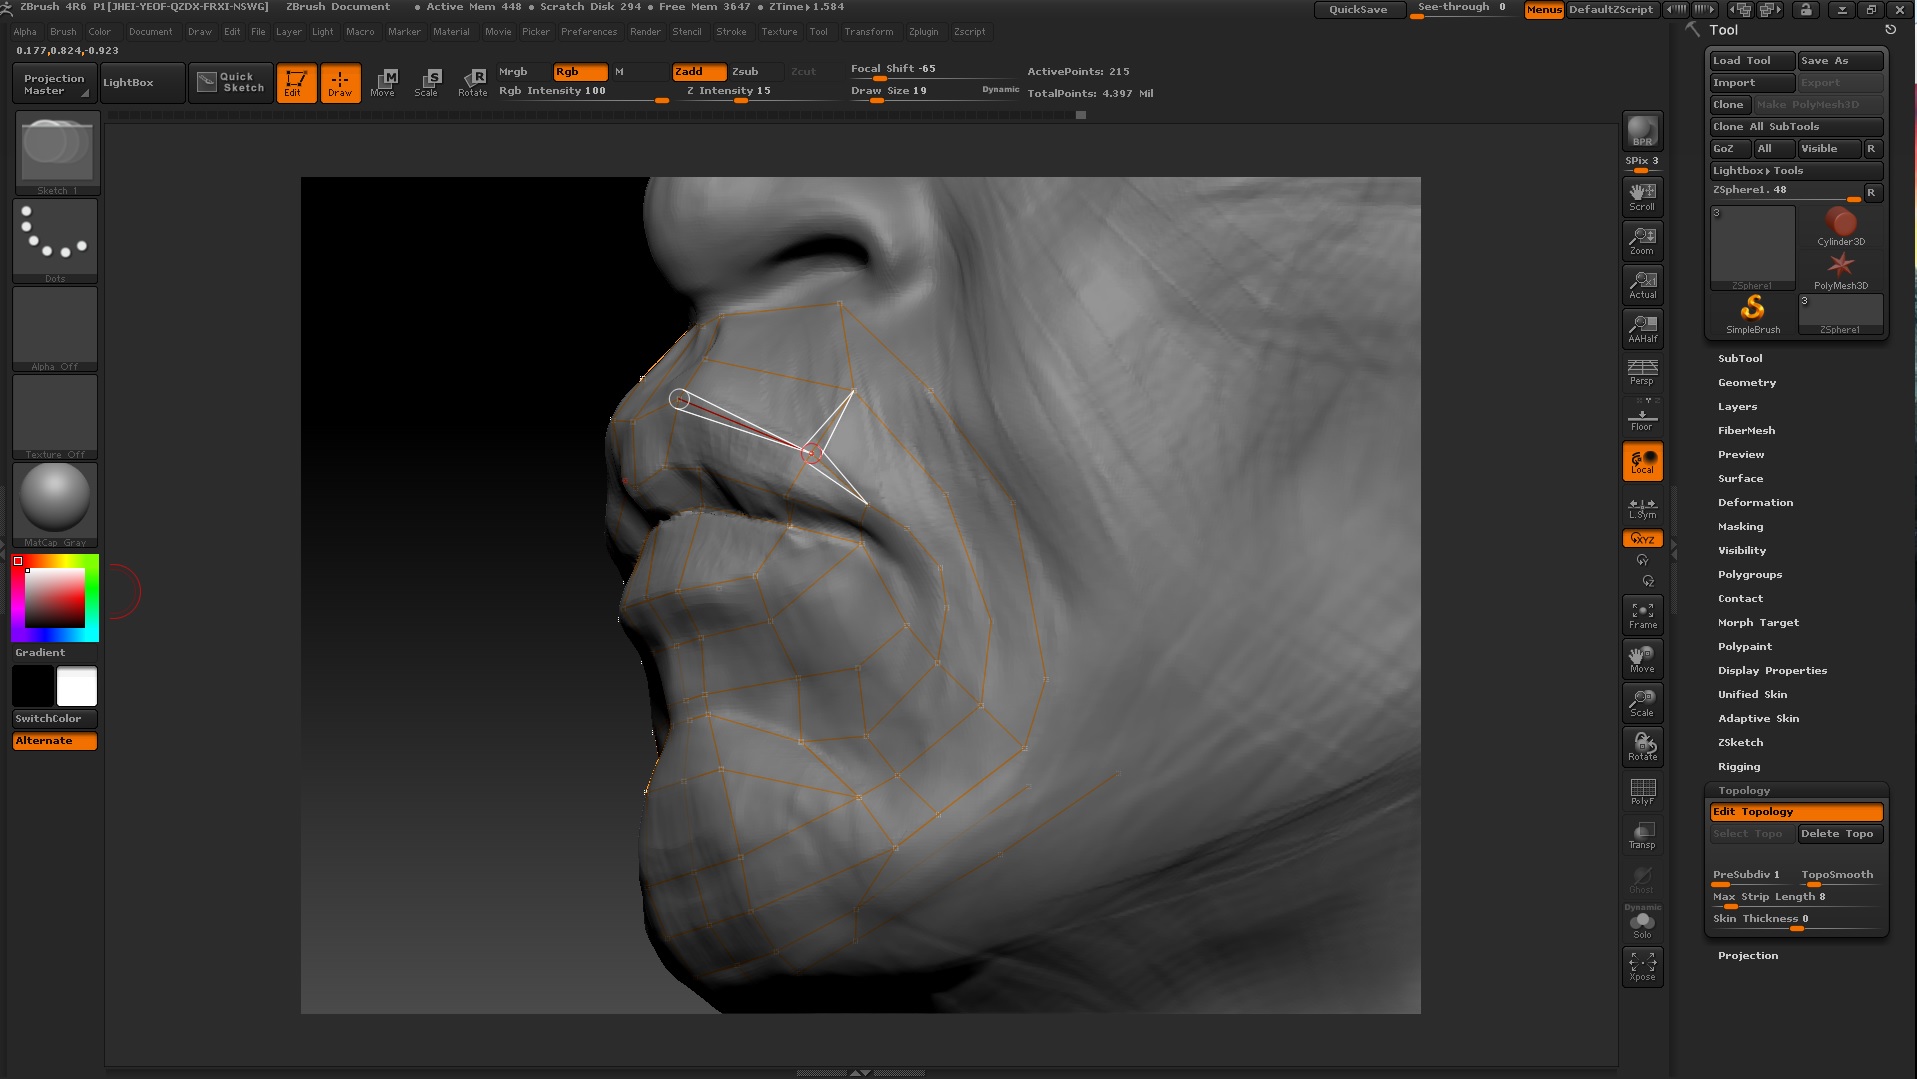1917x1079 pixels.
Task: Expand the Geometry section
Action: [x=1747, y=383]
